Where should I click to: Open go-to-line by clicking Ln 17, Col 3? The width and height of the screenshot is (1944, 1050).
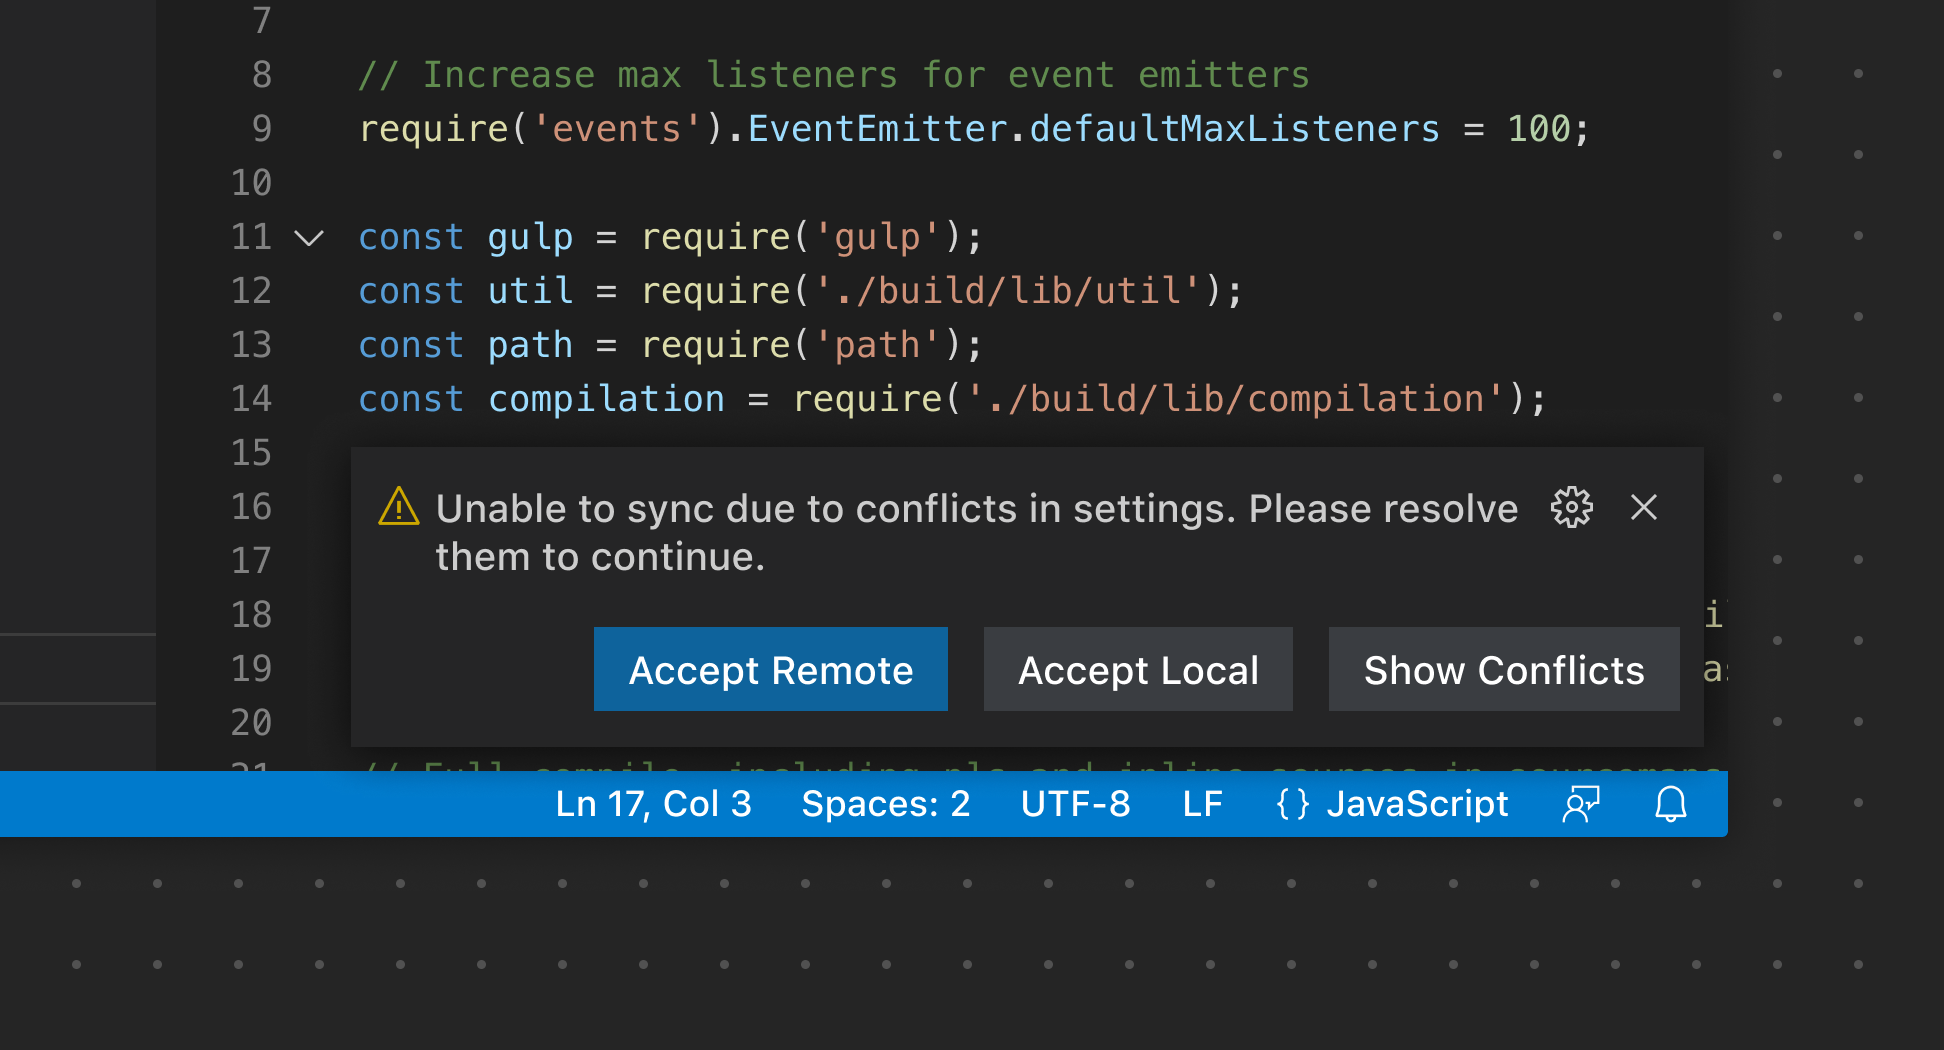(654, 804)
